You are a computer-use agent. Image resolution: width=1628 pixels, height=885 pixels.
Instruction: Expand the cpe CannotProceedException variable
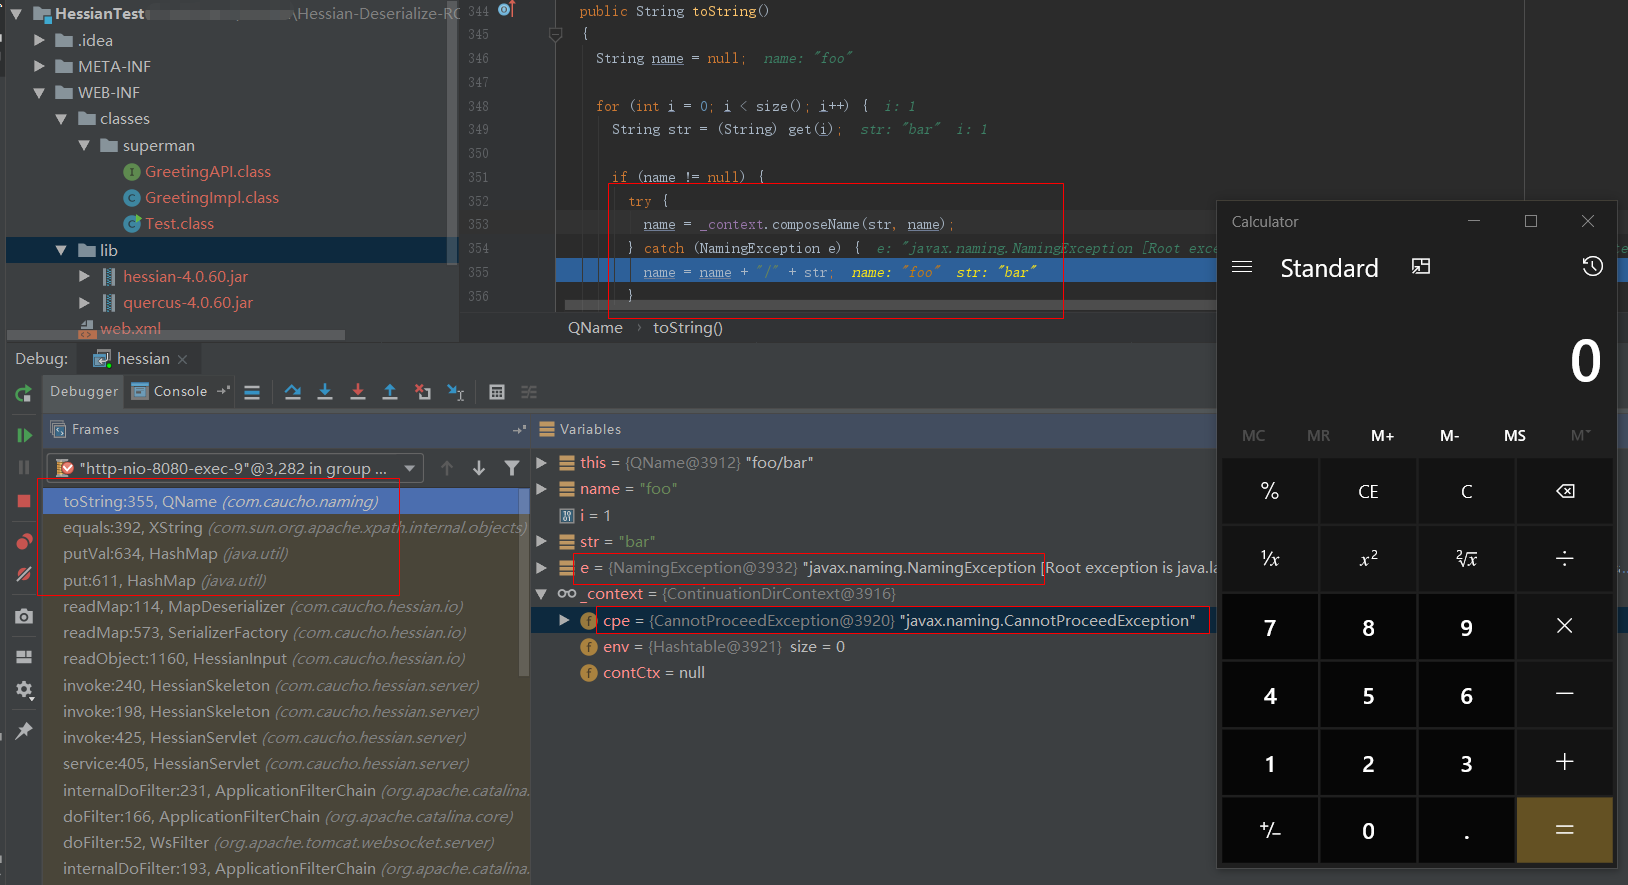[564, 621]
